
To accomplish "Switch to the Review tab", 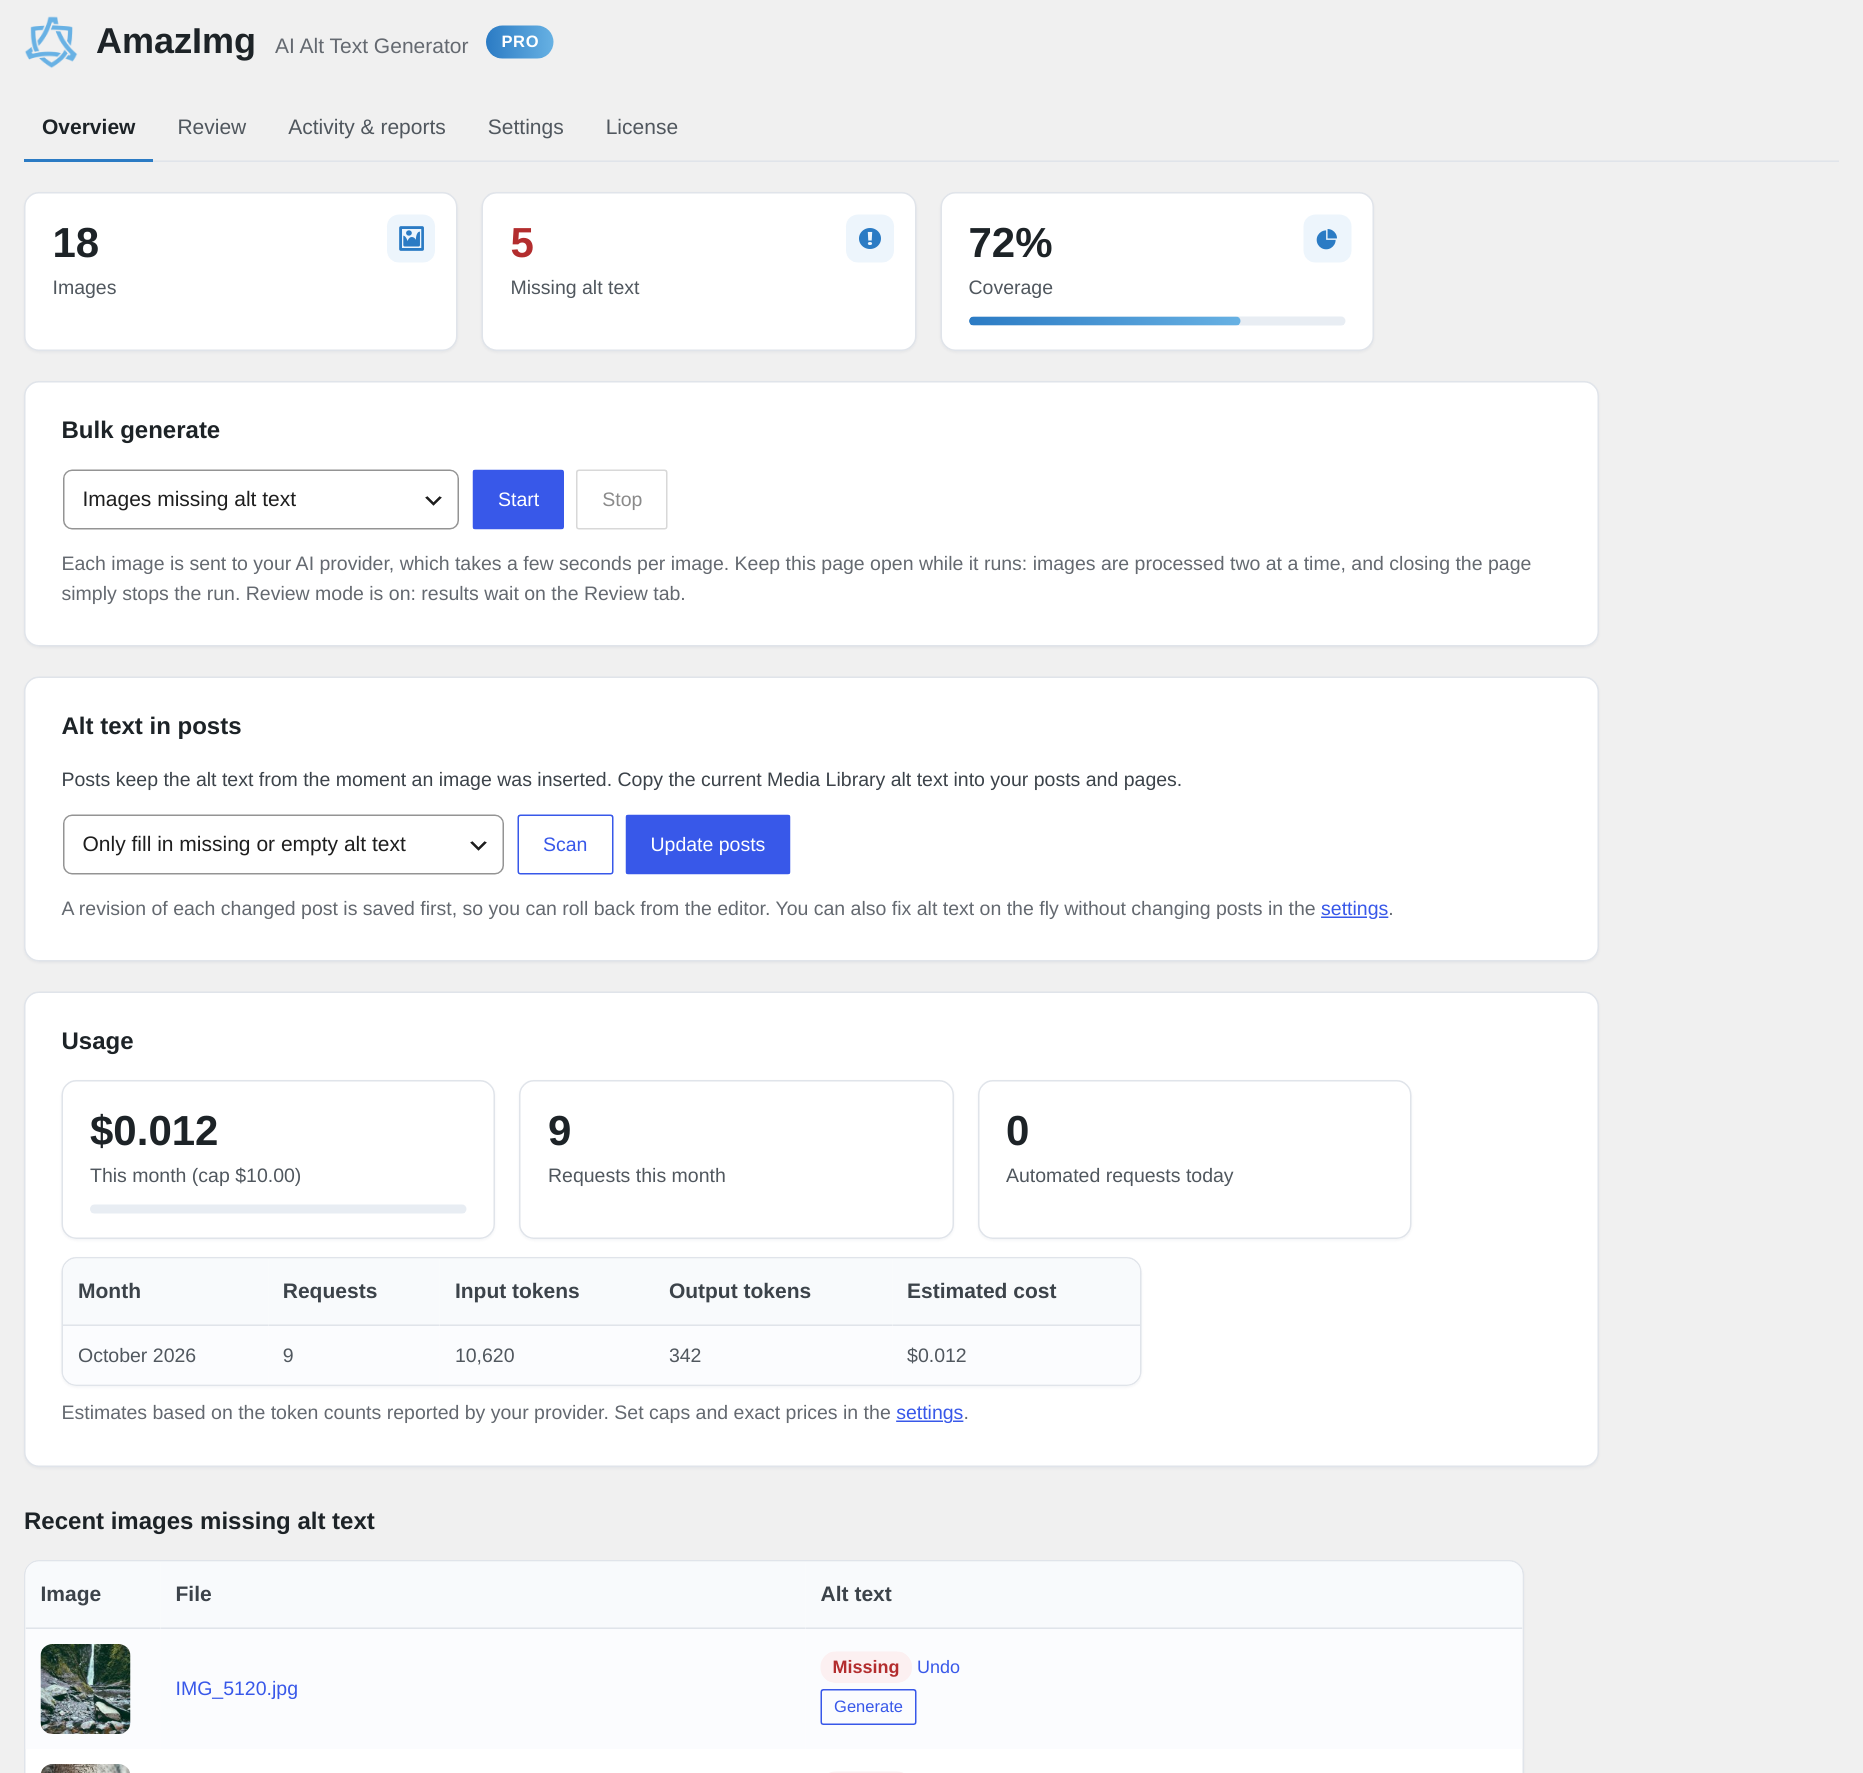I will 211,127.
